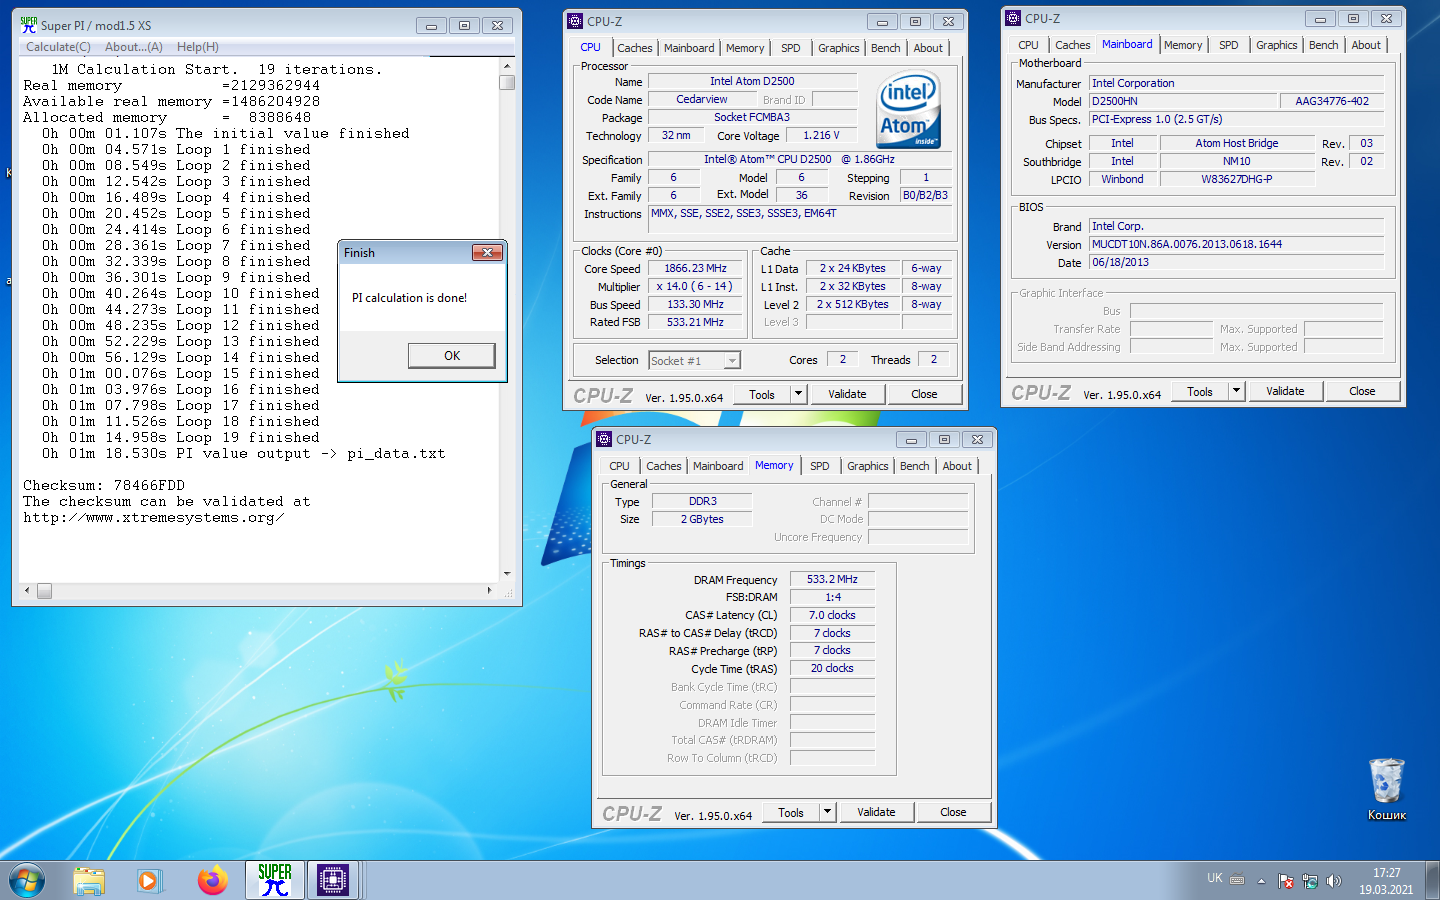This screenshot has width=1440, height=900.
Task: Launch Windows Media Player taskbar icon
Action: [149, 880]
